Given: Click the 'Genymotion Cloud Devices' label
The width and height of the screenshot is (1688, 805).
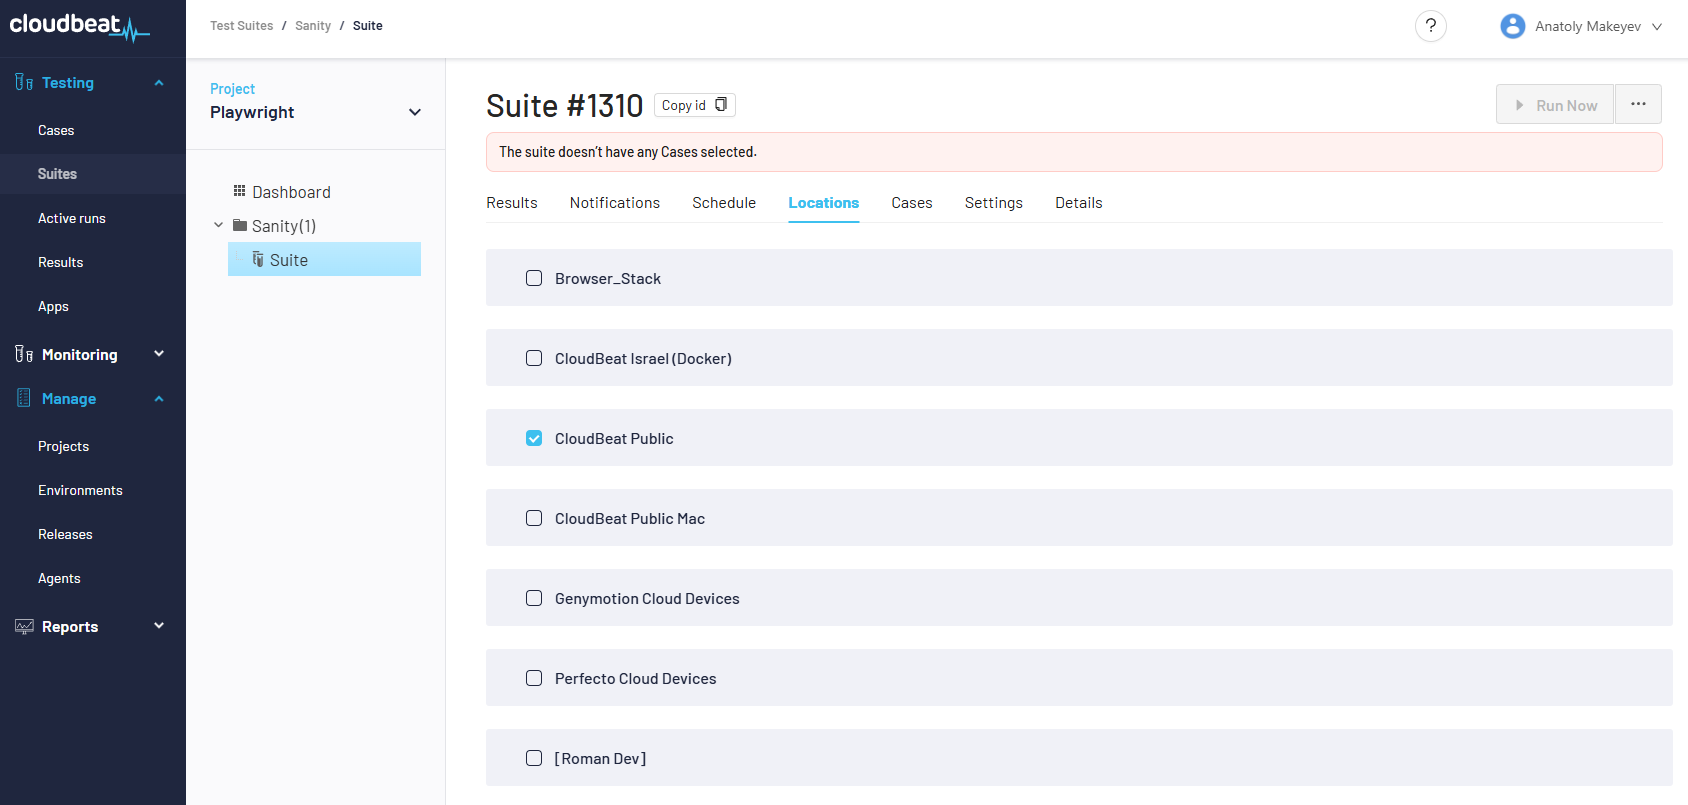Looking at the screenshot, I should 647,598.
